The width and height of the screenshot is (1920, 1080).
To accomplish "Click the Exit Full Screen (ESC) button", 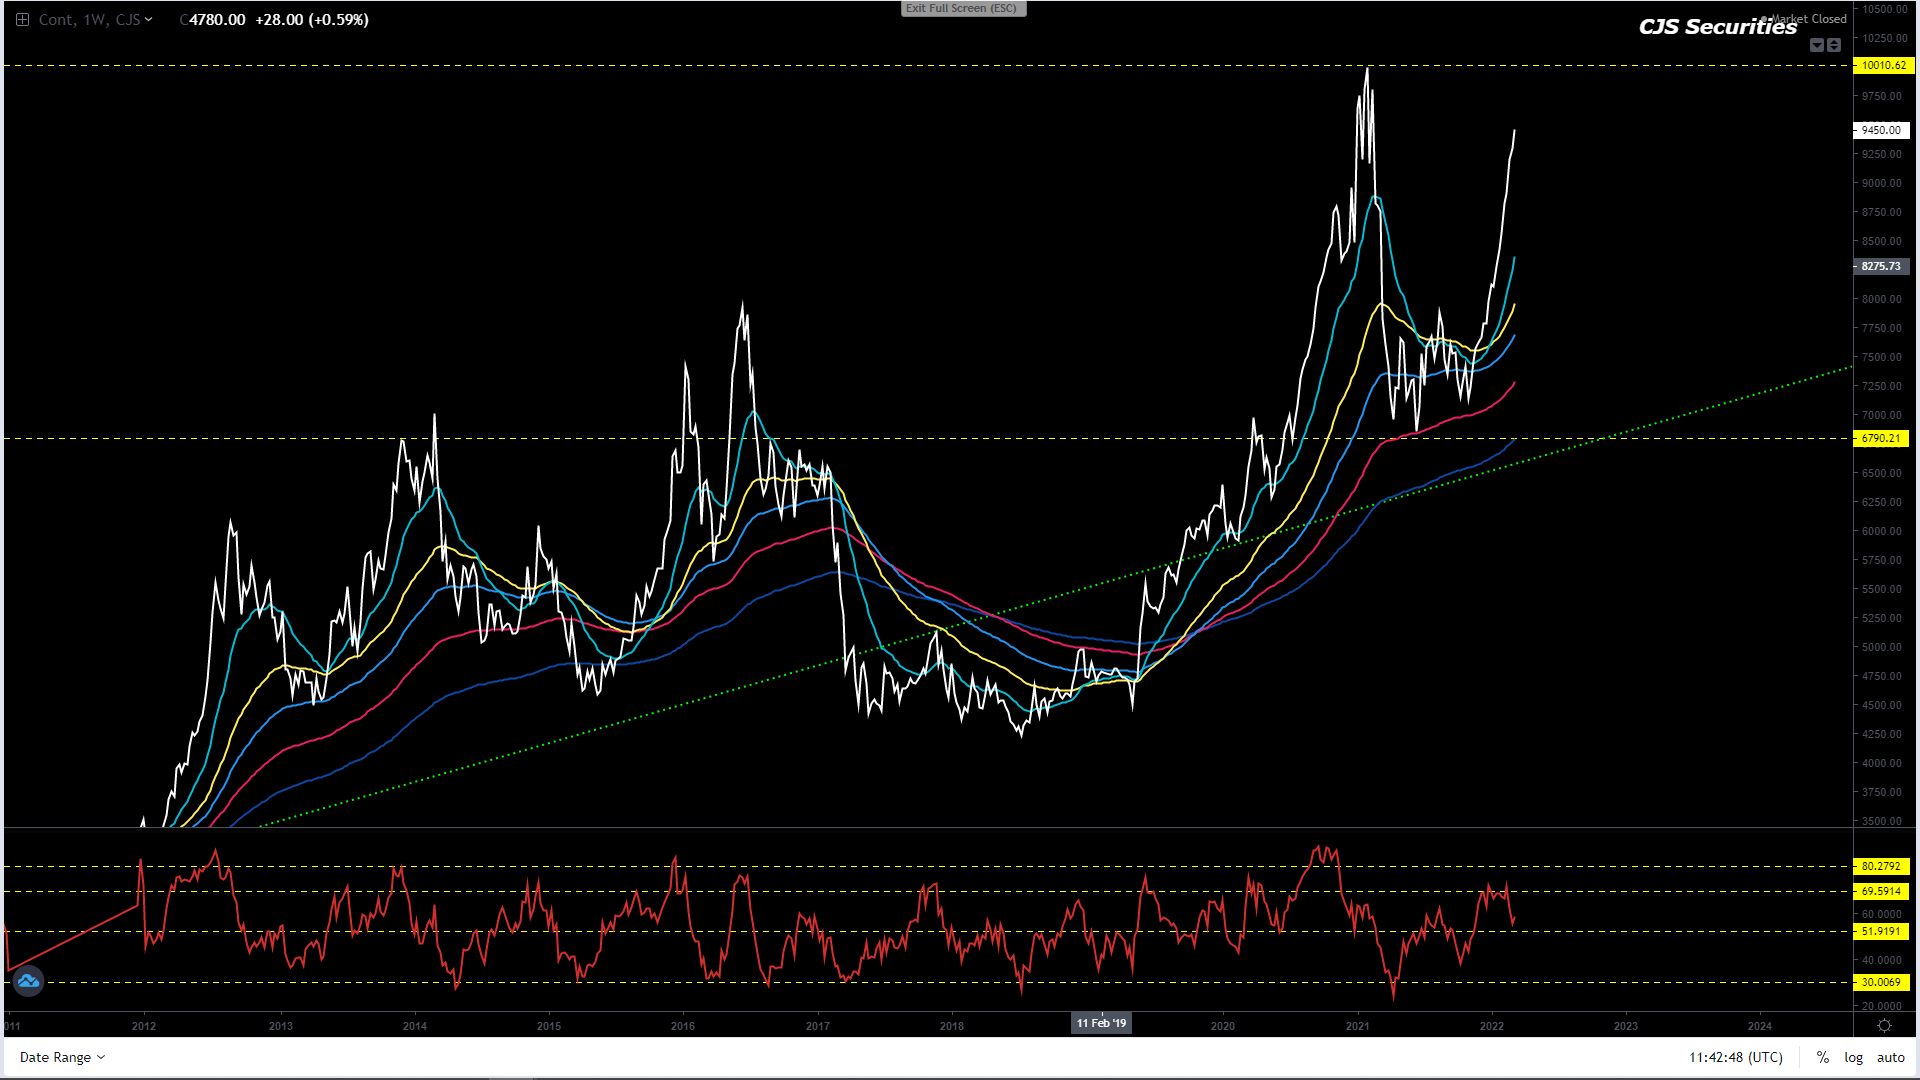I will (x=961, y=8).
